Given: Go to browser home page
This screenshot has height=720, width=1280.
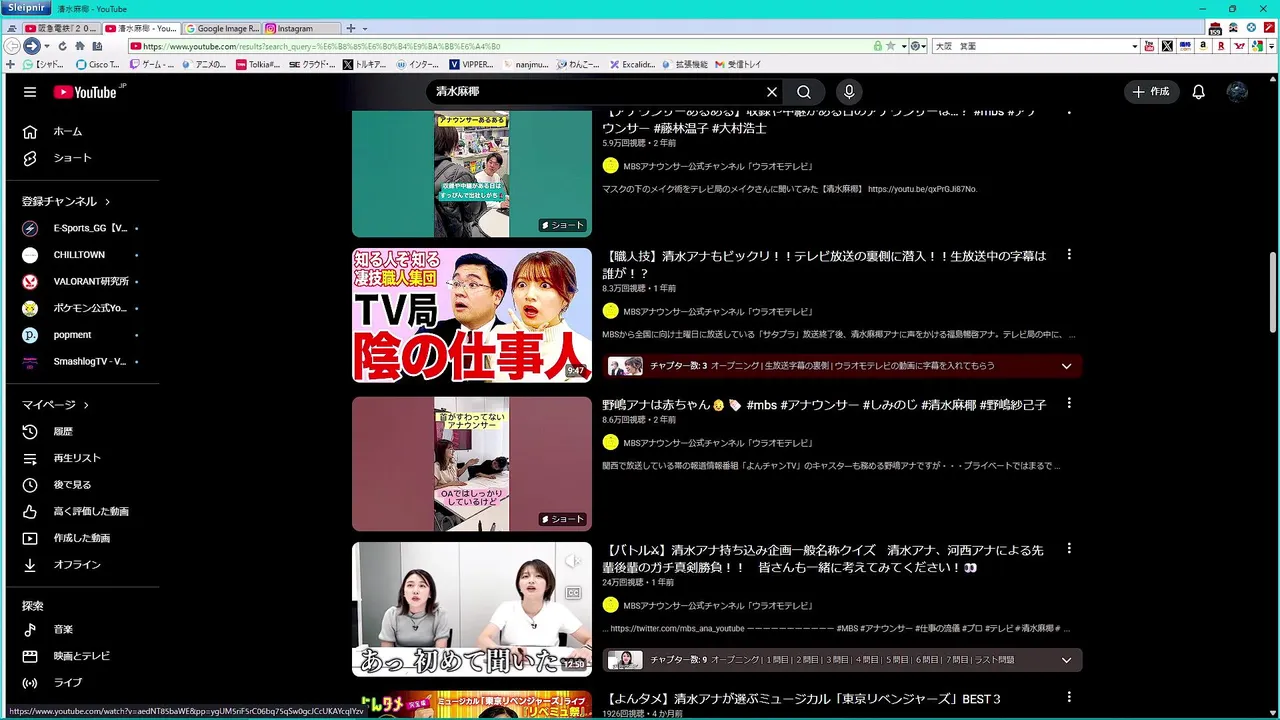Looking at the screenshot, I should coord(80,46).
